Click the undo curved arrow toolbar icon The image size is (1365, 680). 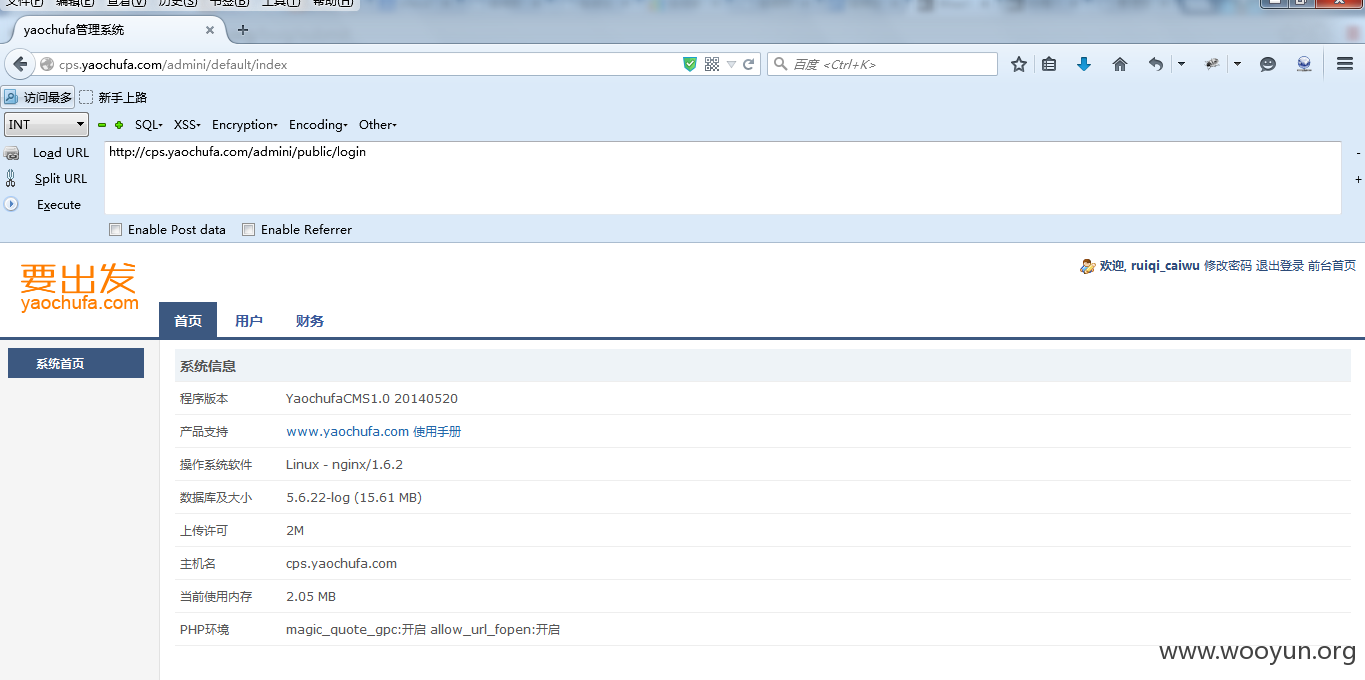(1156, 64)
